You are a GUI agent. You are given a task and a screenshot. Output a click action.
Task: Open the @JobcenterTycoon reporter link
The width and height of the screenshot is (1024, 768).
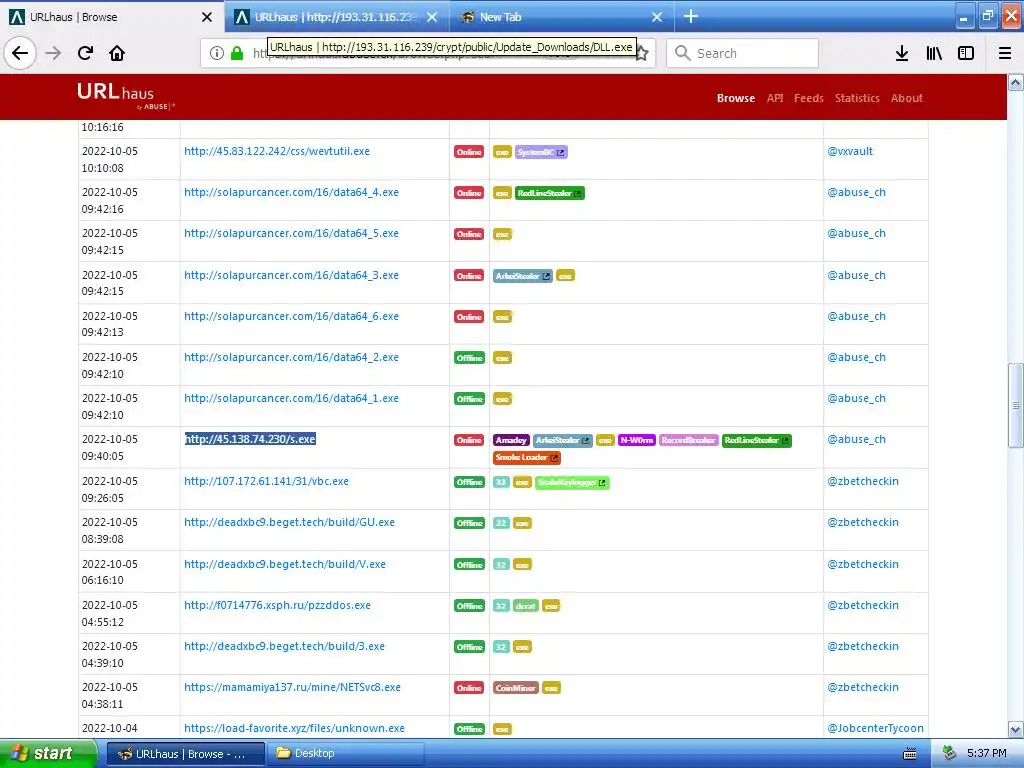(875, 728)
